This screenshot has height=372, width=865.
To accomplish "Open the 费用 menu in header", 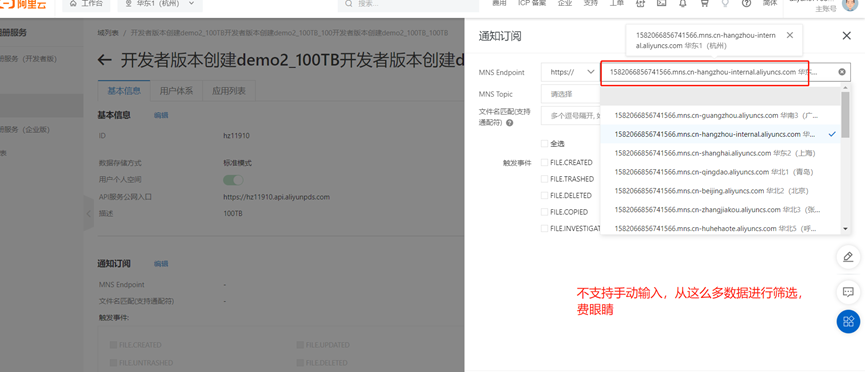I will tap(499, 3).
